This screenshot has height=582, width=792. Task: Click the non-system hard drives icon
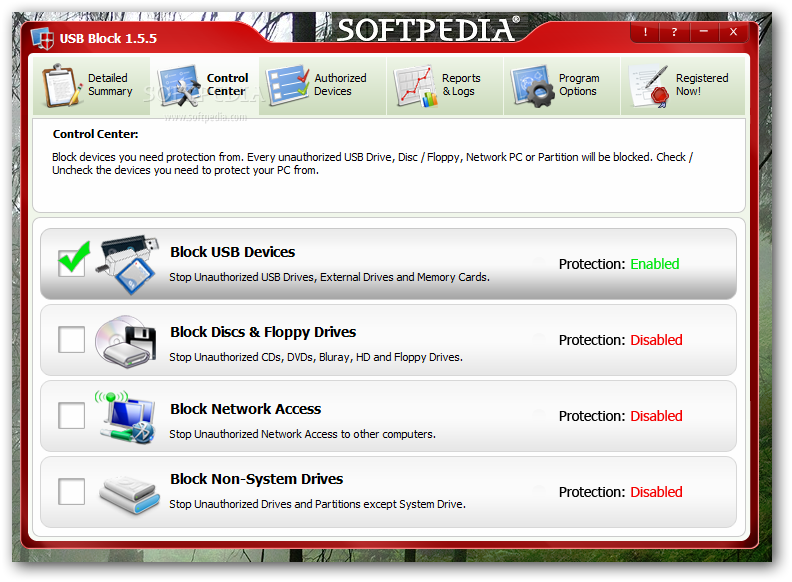tap(129, 494)
